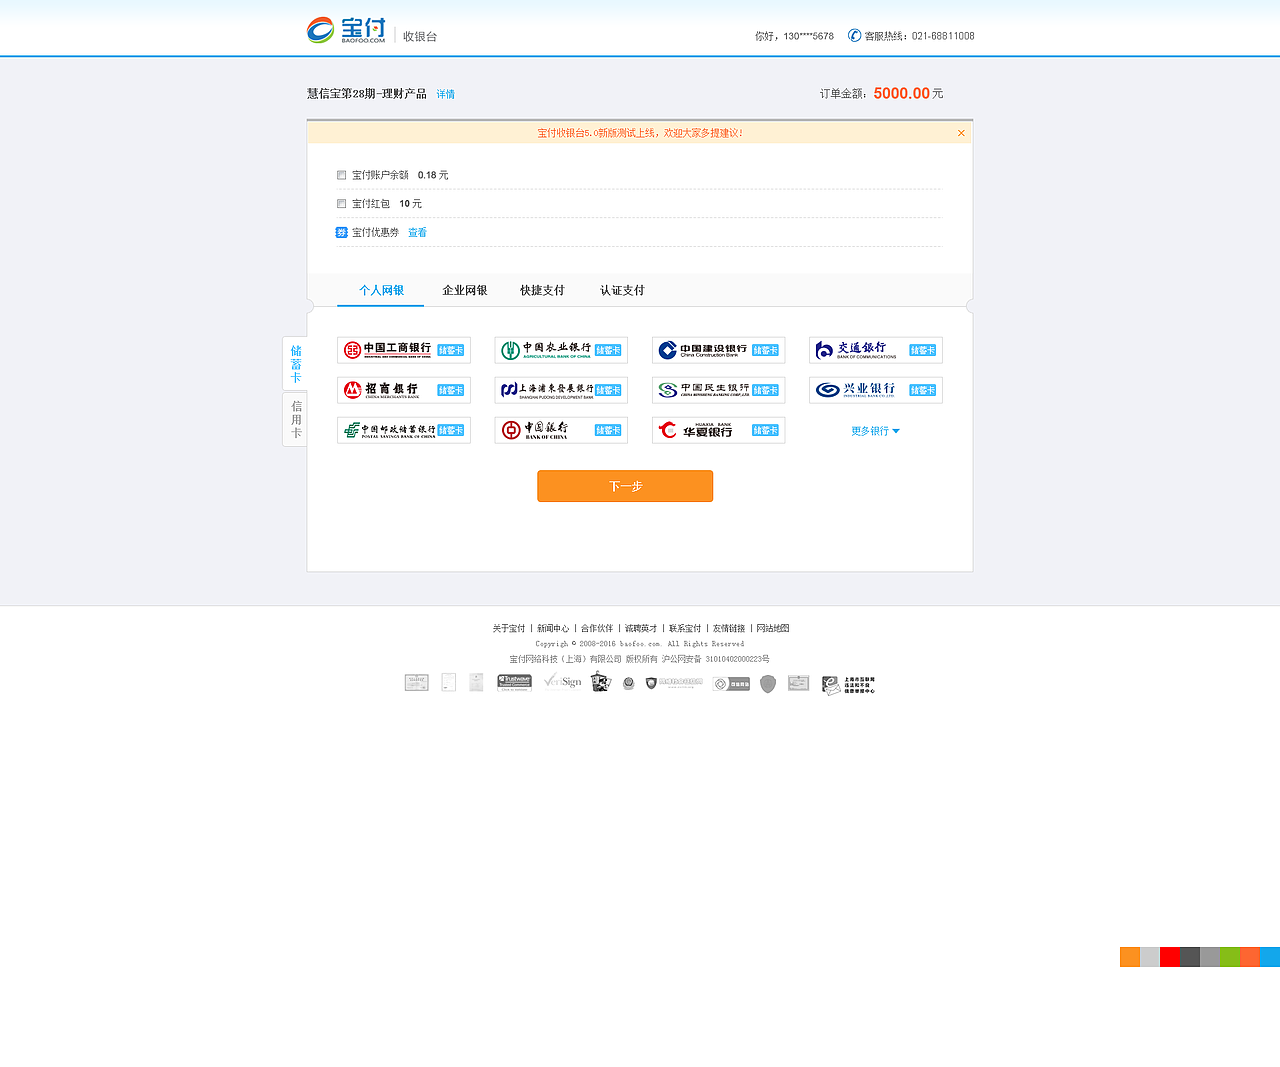Select Bank of China 中国银行
Viewport: 1280px width, 1067px height.
(x=561, y=430)
